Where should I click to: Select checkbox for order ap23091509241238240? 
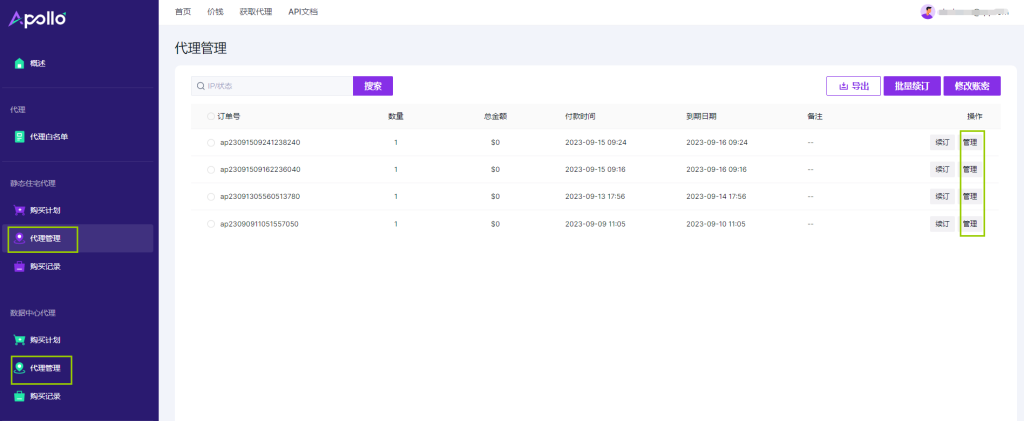click(211, 142)
